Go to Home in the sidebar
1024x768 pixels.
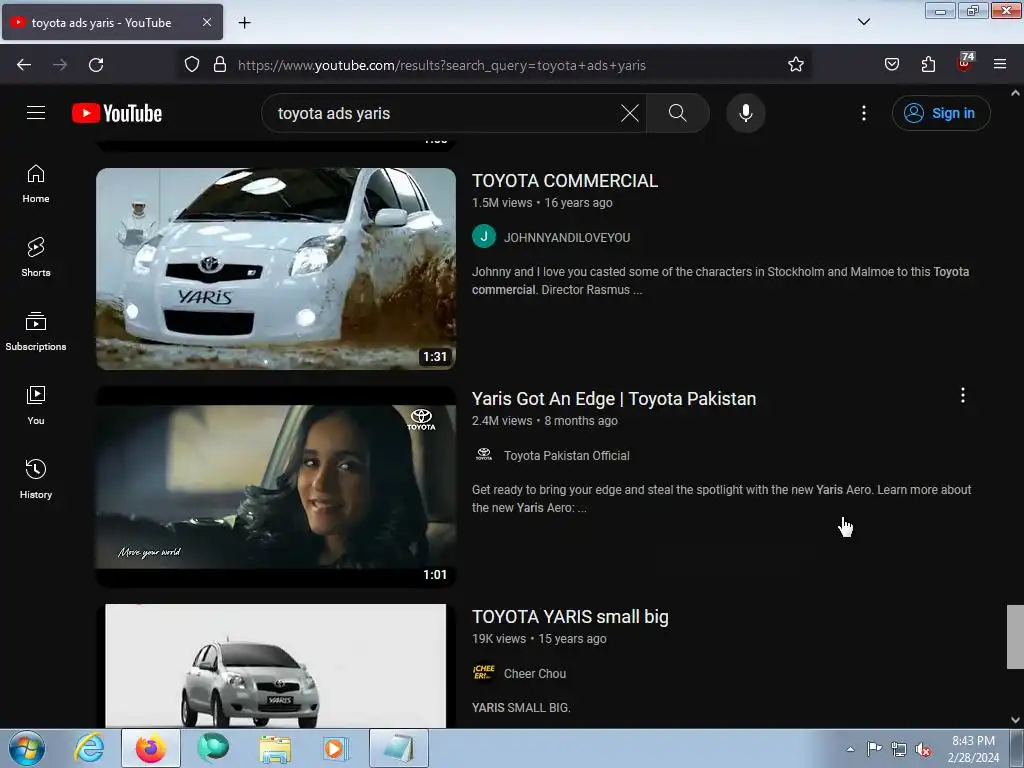pyautogui.click(x=36, y=184)
